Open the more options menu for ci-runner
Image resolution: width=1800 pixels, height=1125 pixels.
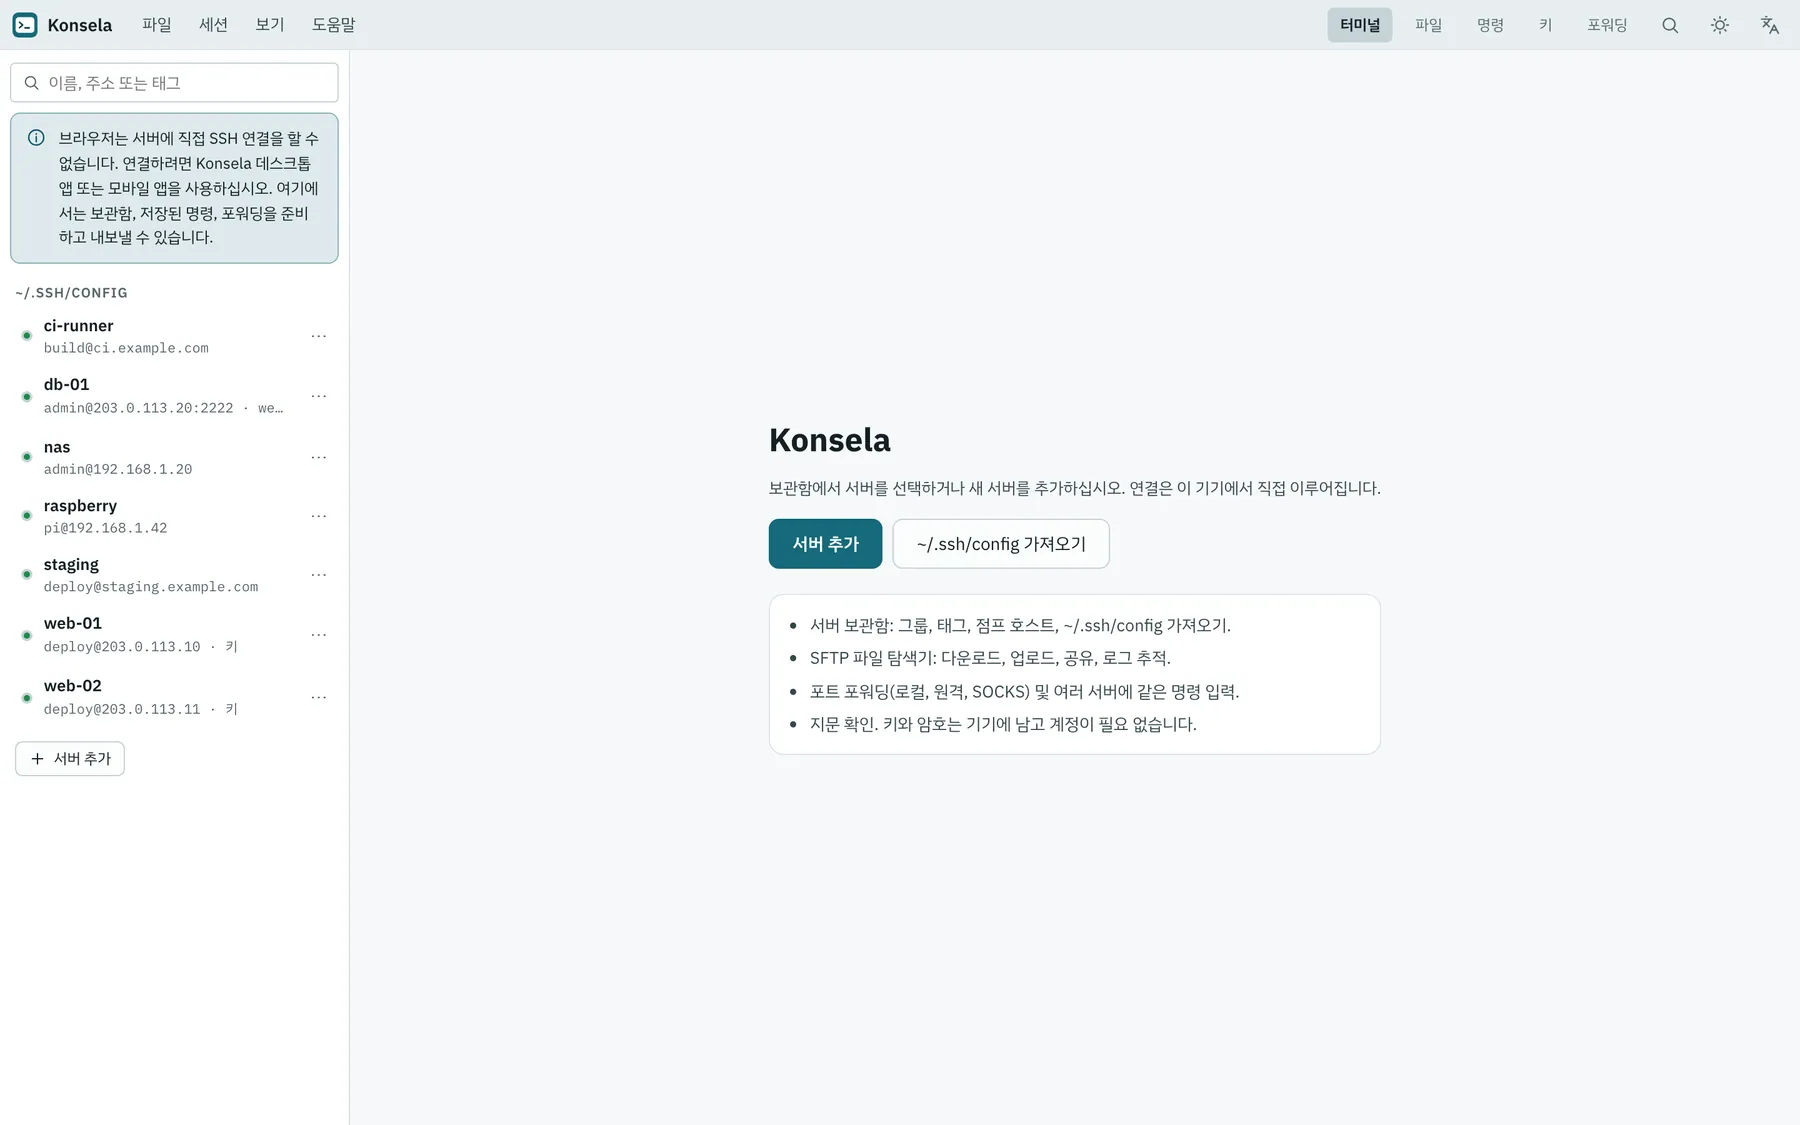tap(319, 336)
